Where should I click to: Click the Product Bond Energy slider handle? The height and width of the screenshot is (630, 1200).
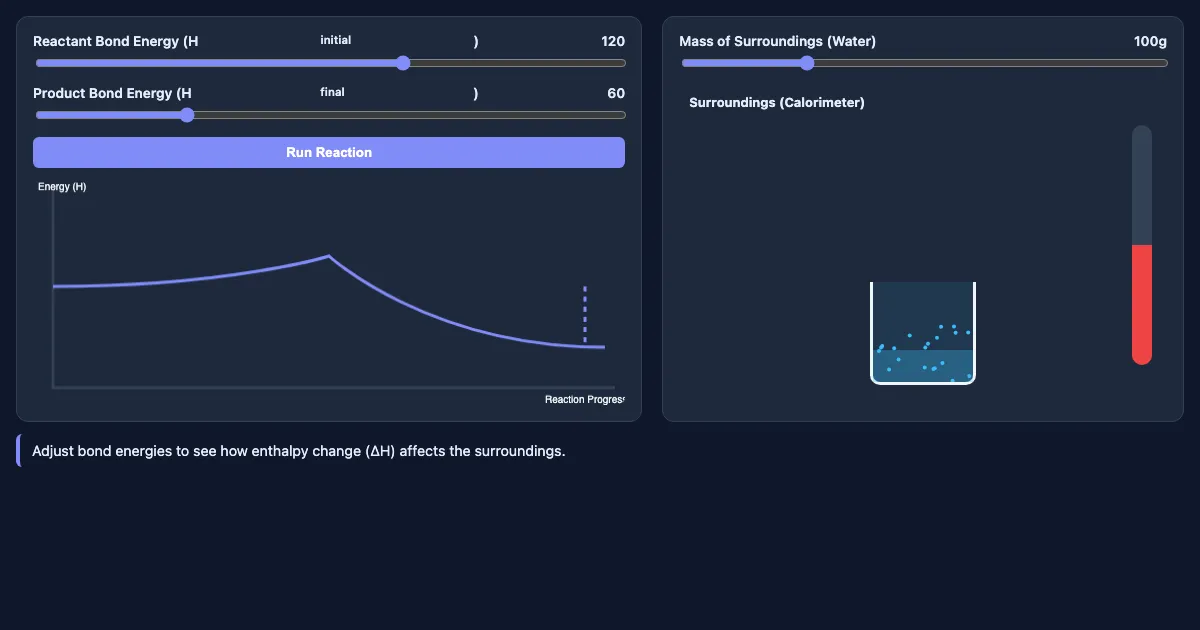pos(187,115)
